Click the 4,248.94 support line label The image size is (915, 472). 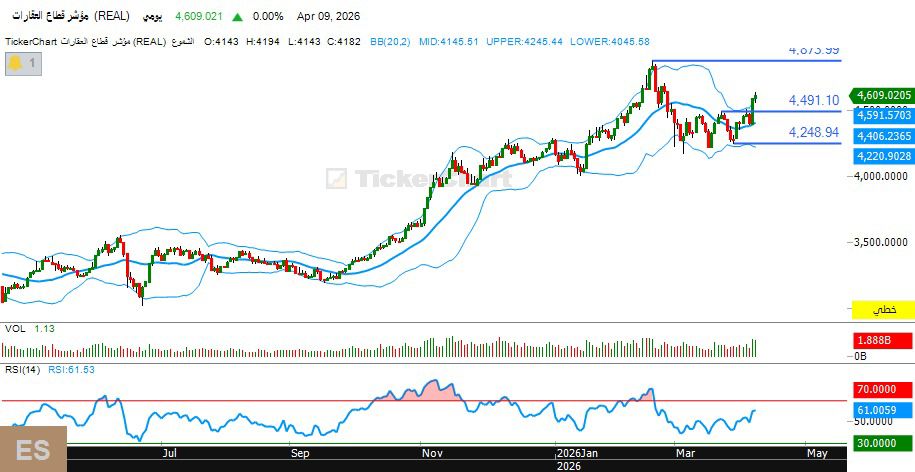click(x=813, y=132)
